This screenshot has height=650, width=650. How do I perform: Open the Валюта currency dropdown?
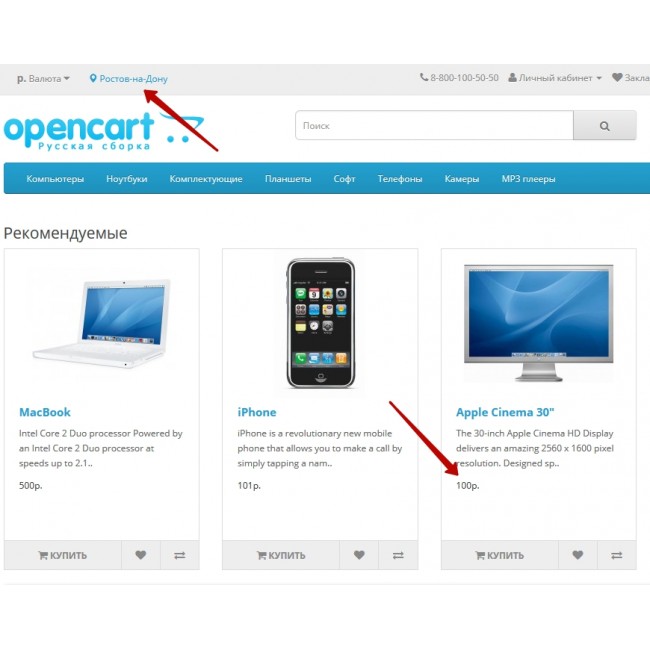point(43,78)
